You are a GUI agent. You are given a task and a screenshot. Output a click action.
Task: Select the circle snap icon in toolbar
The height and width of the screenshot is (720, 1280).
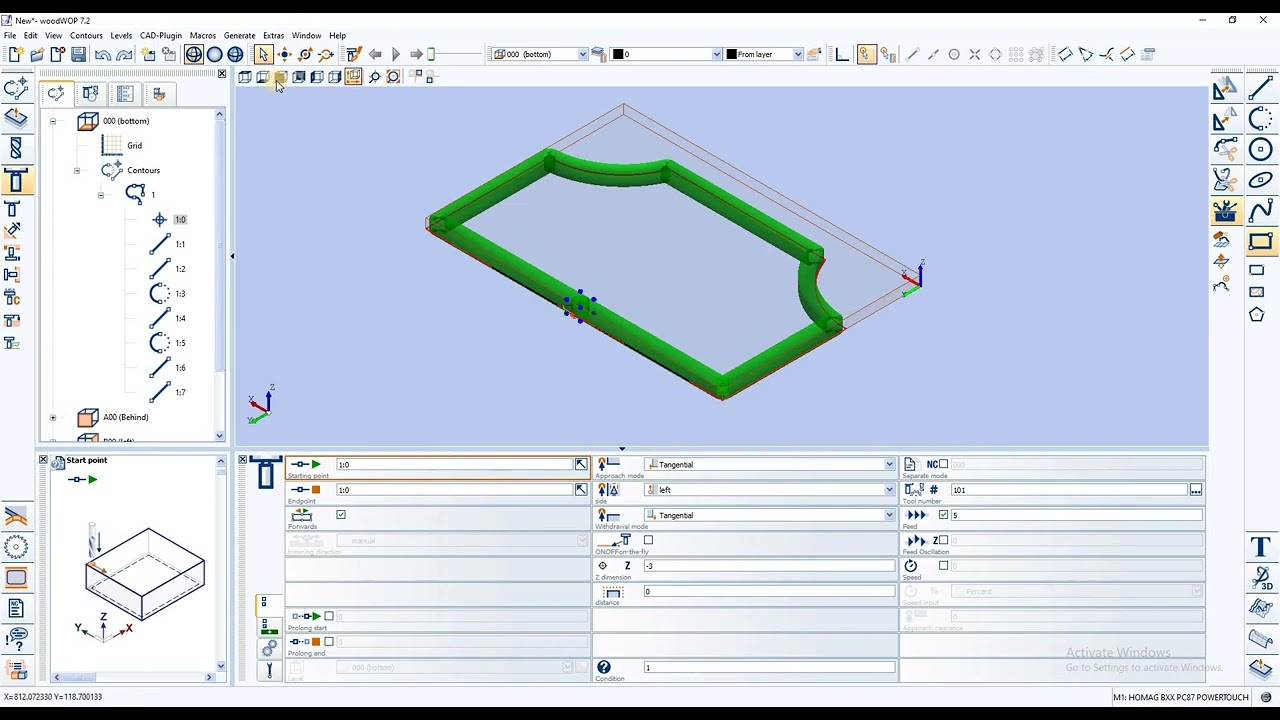coord(954,54)
